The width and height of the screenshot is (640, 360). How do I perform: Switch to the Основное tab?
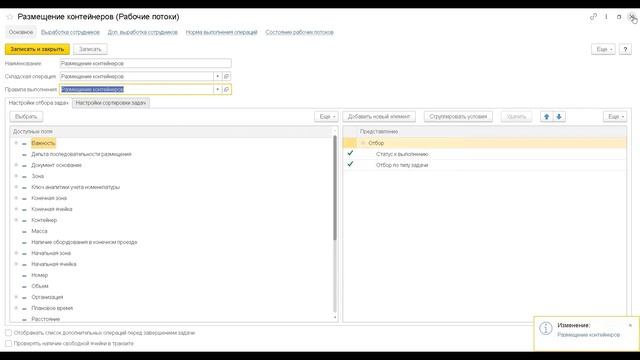(x=21, y=32)
